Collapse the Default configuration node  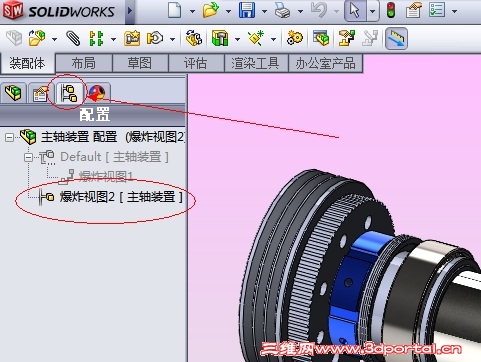(29, 157)
